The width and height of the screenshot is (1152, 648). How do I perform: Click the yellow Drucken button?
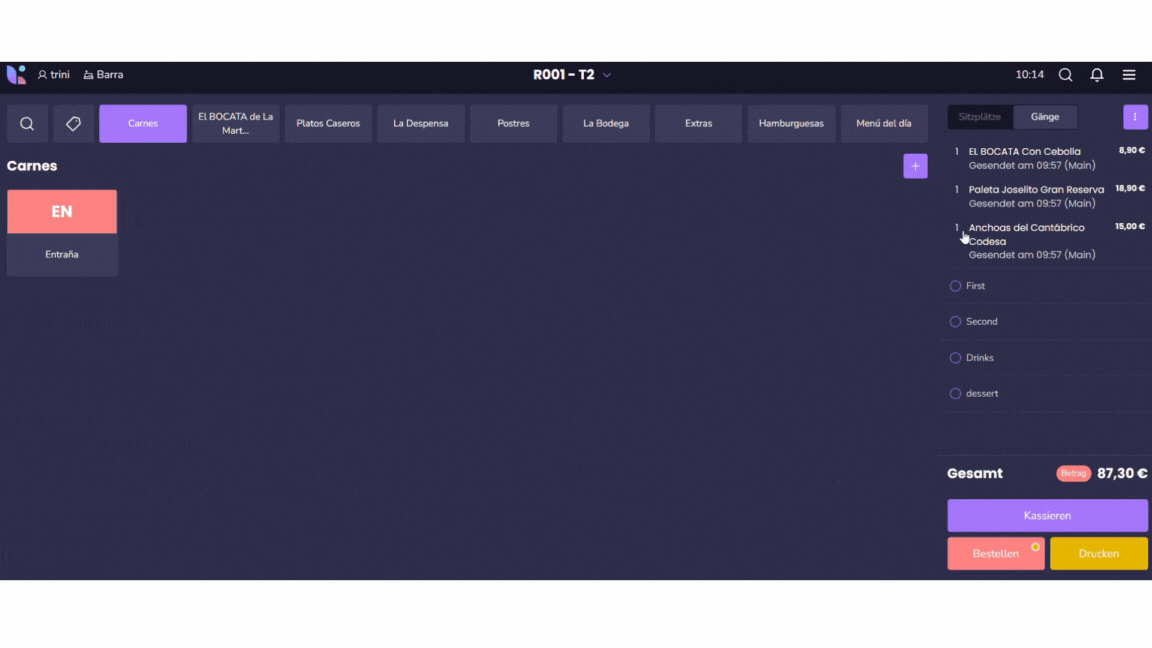[x=1098, y=554]
